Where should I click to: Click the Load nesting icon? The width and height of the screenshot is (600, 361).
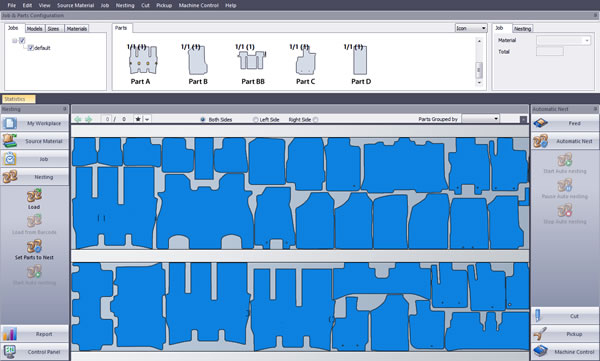point(34,196)
